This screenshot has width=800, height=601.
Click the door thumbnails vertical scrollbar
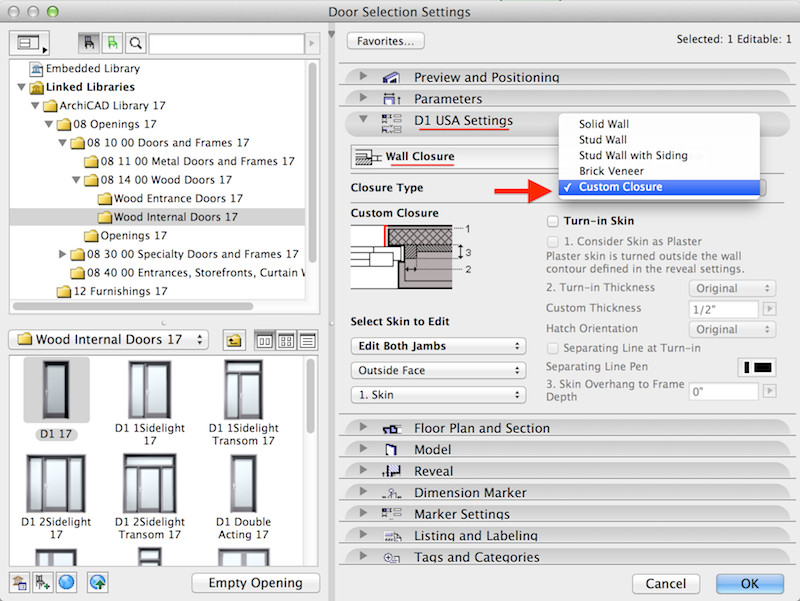tap(311, 396)
